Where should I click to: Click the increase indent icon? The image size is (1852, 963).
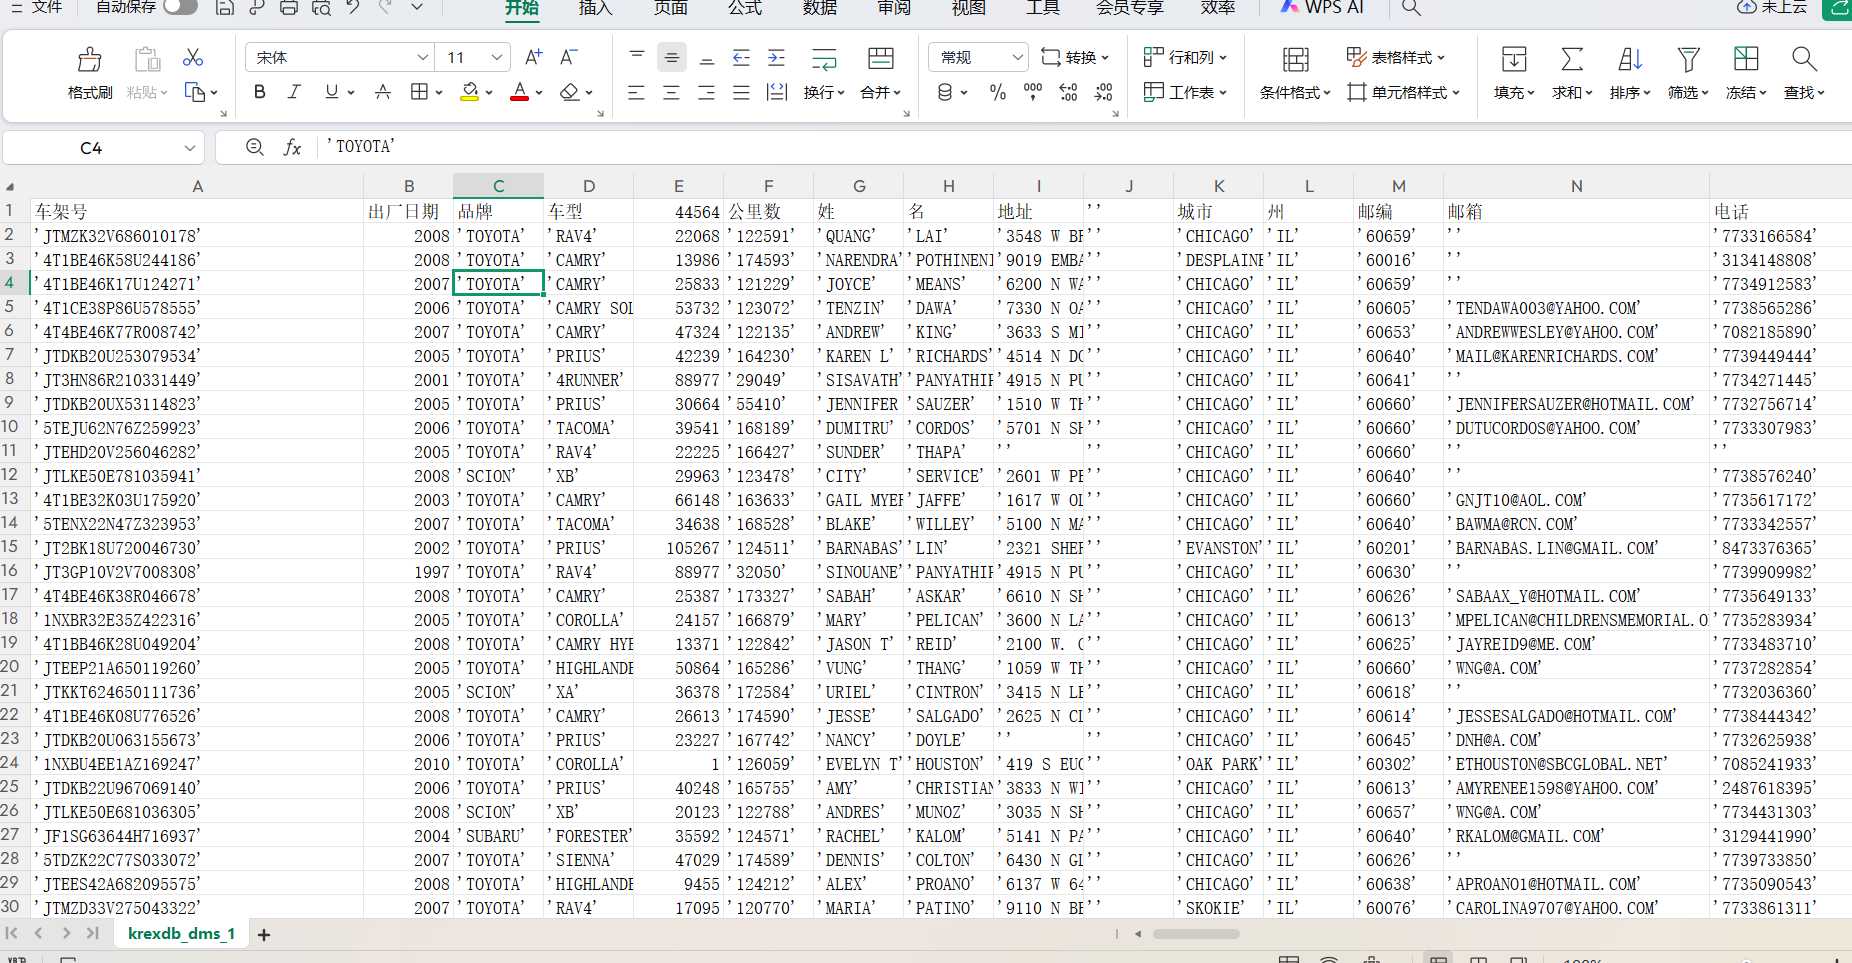pyautogui.click(x=776, y=57)
